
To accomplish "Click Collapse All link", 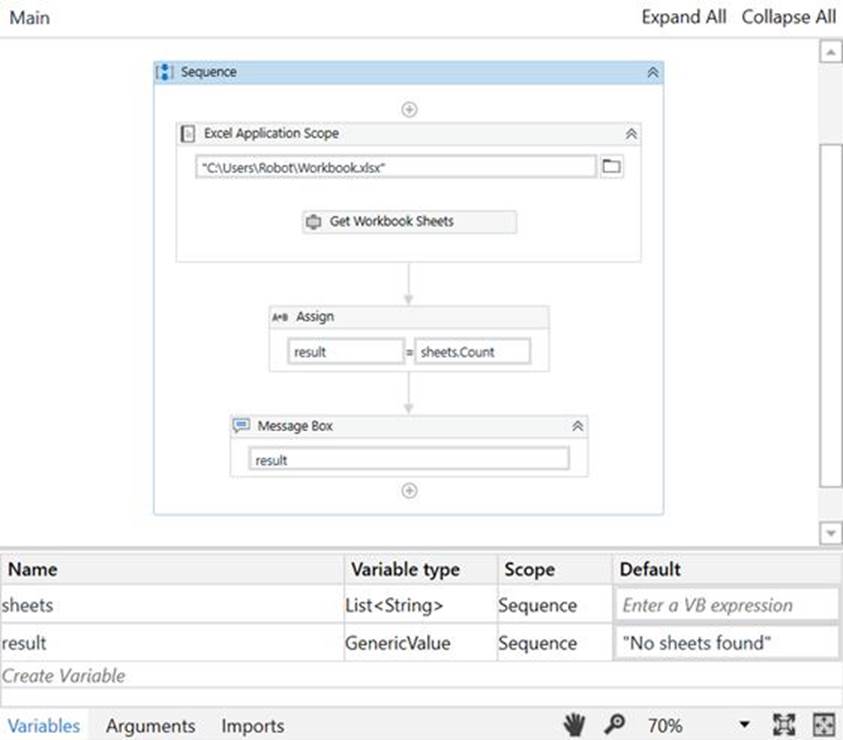I will (788, 17).
